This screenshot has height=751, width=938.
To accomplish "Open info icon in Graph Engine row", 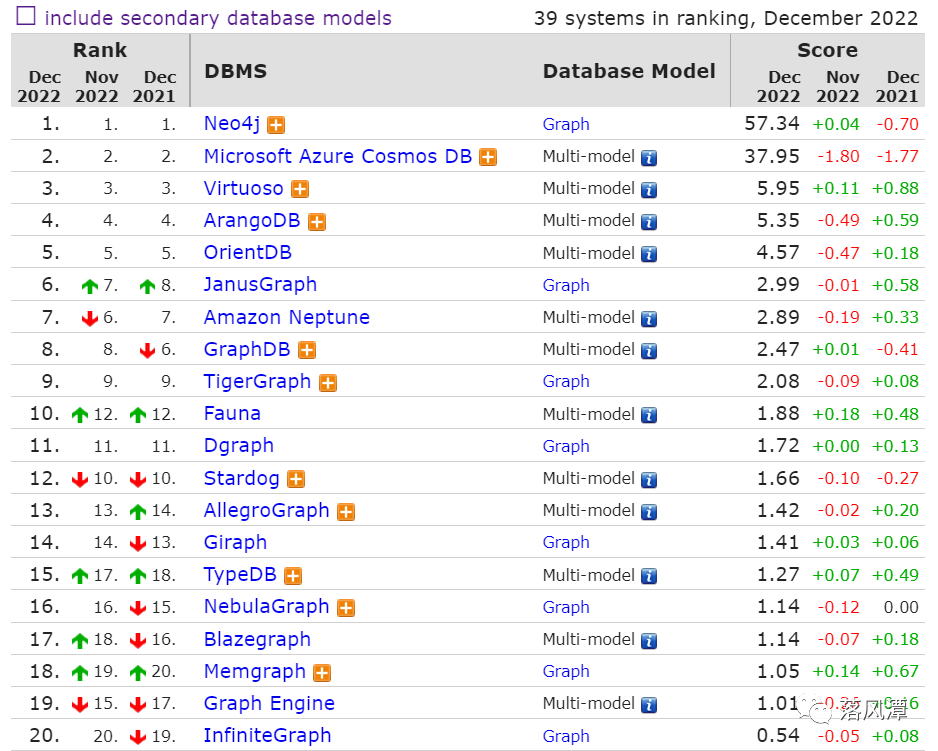I will tap(649, 705).
